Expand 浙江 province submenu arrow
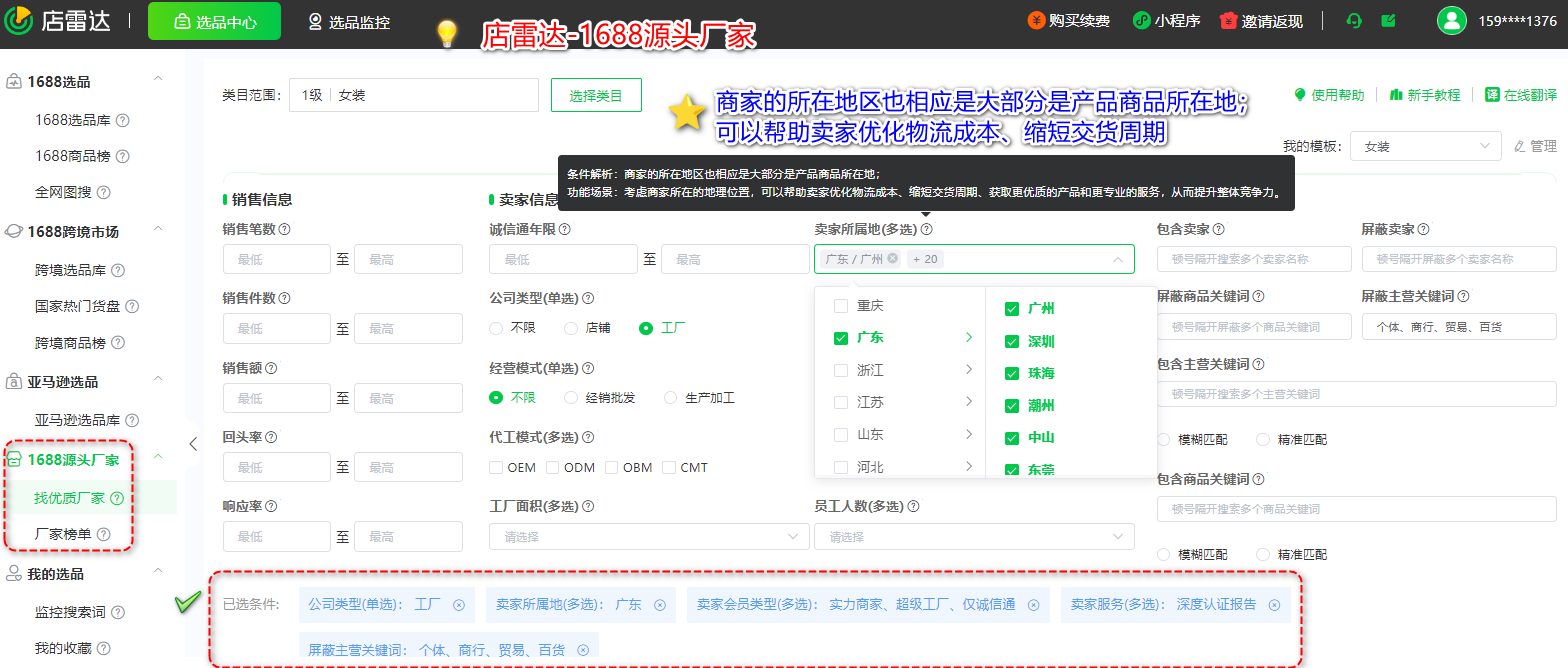The width and height of the screenshot is (1568, 668). tap(968, 370)
